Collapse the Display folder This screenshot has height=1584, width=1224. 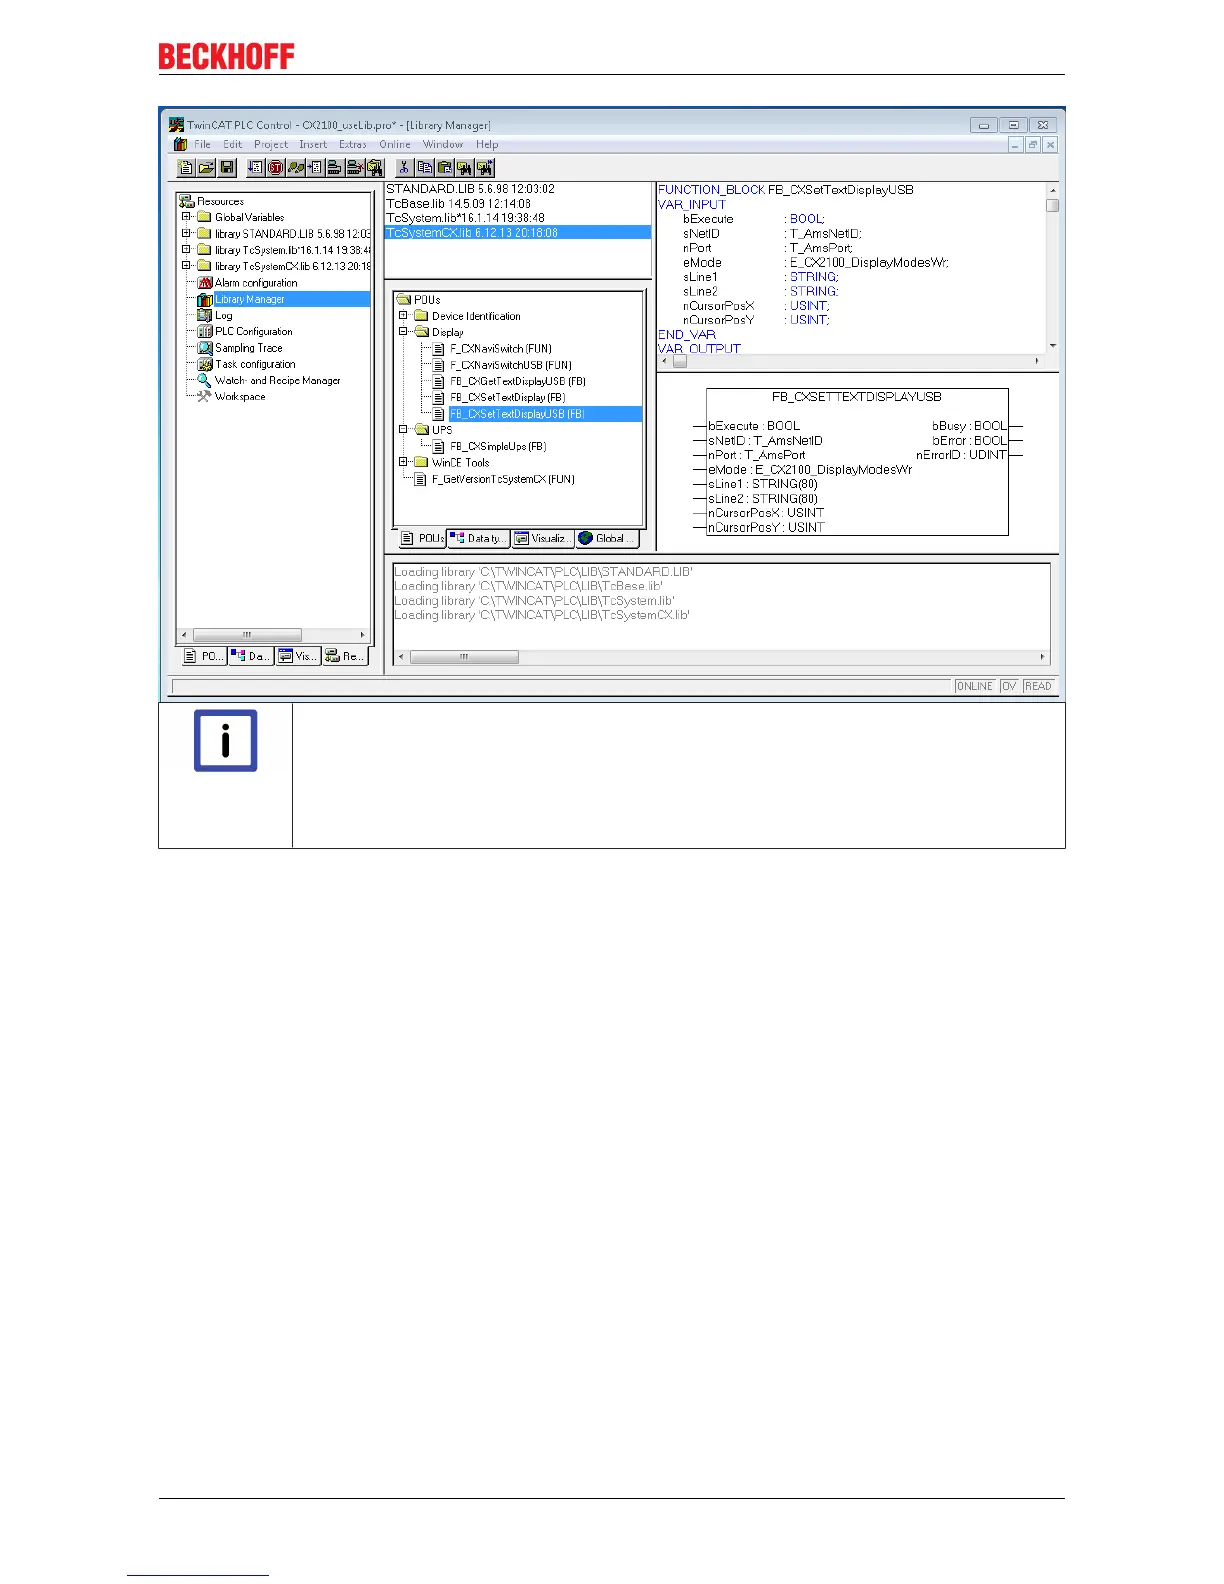click(x=404, y=332)
